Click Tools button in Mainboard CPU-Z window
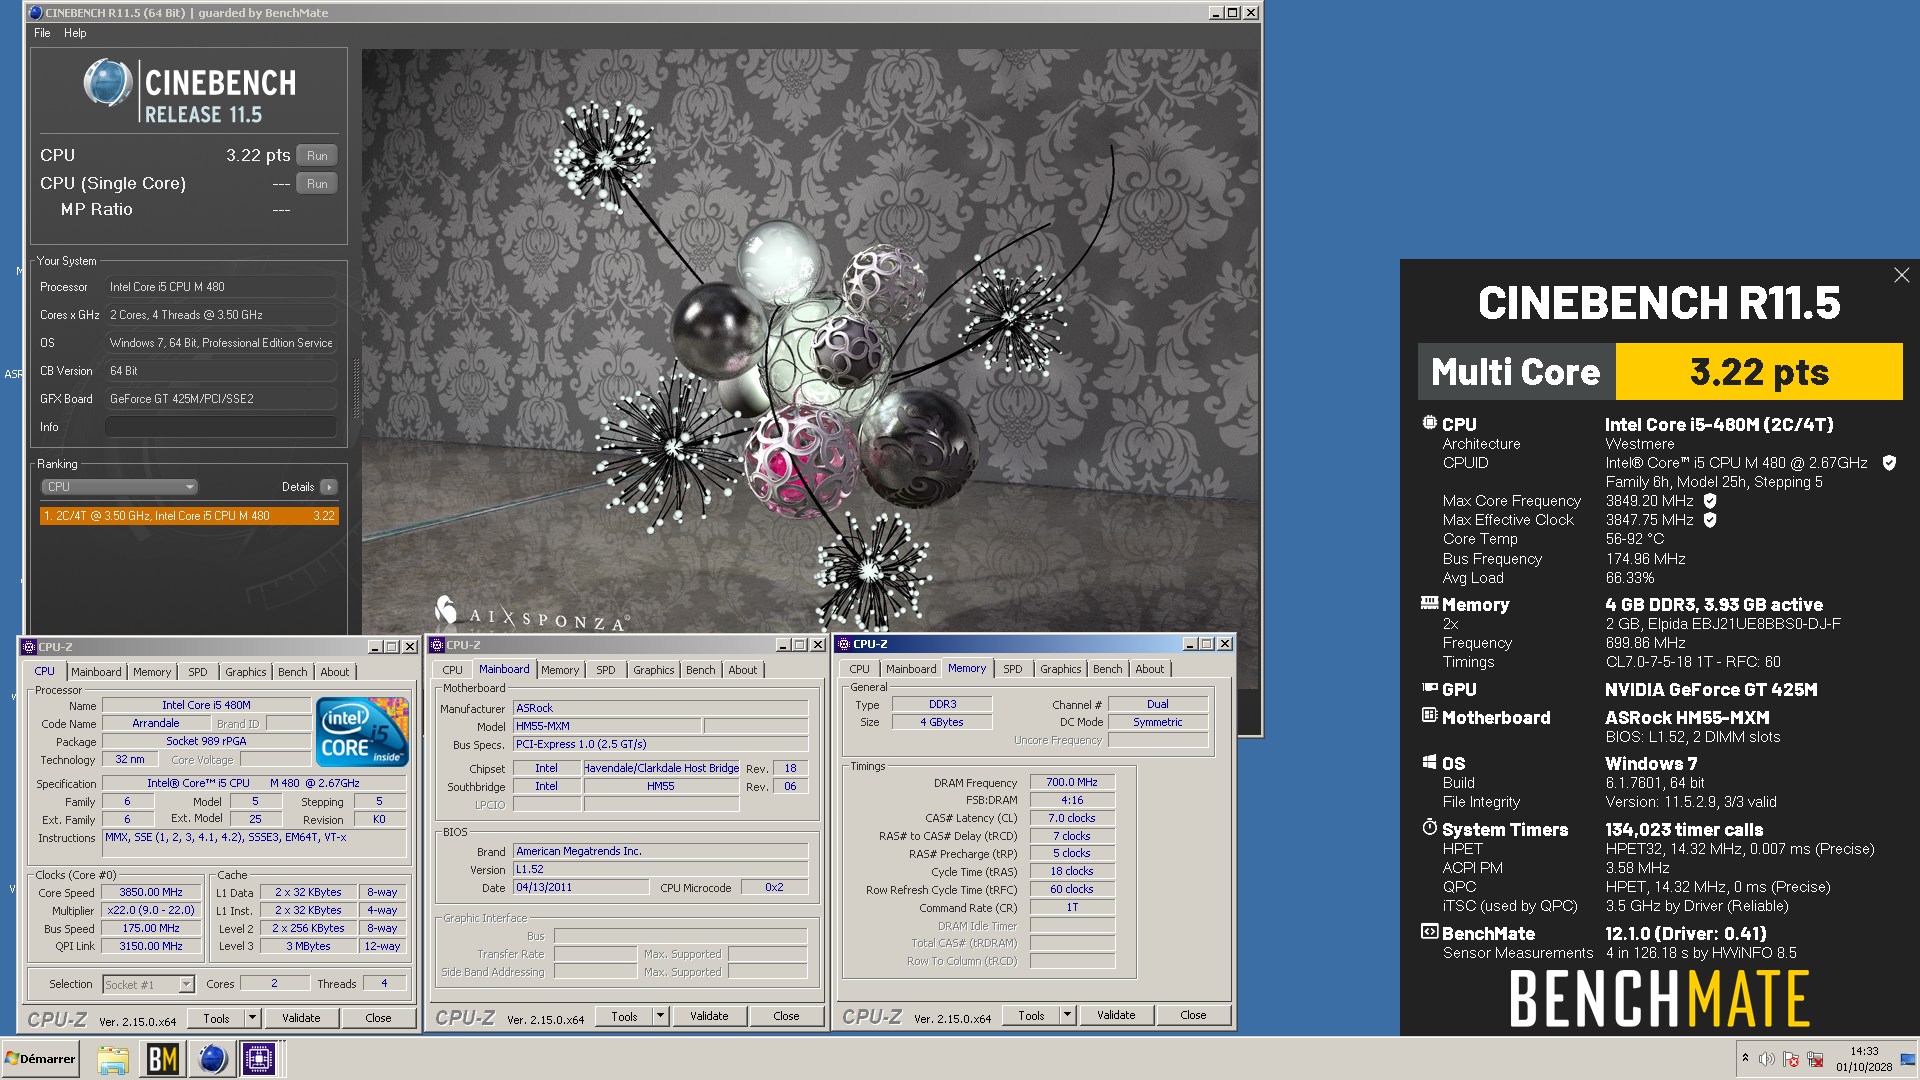 click(x=624, y=1016)
